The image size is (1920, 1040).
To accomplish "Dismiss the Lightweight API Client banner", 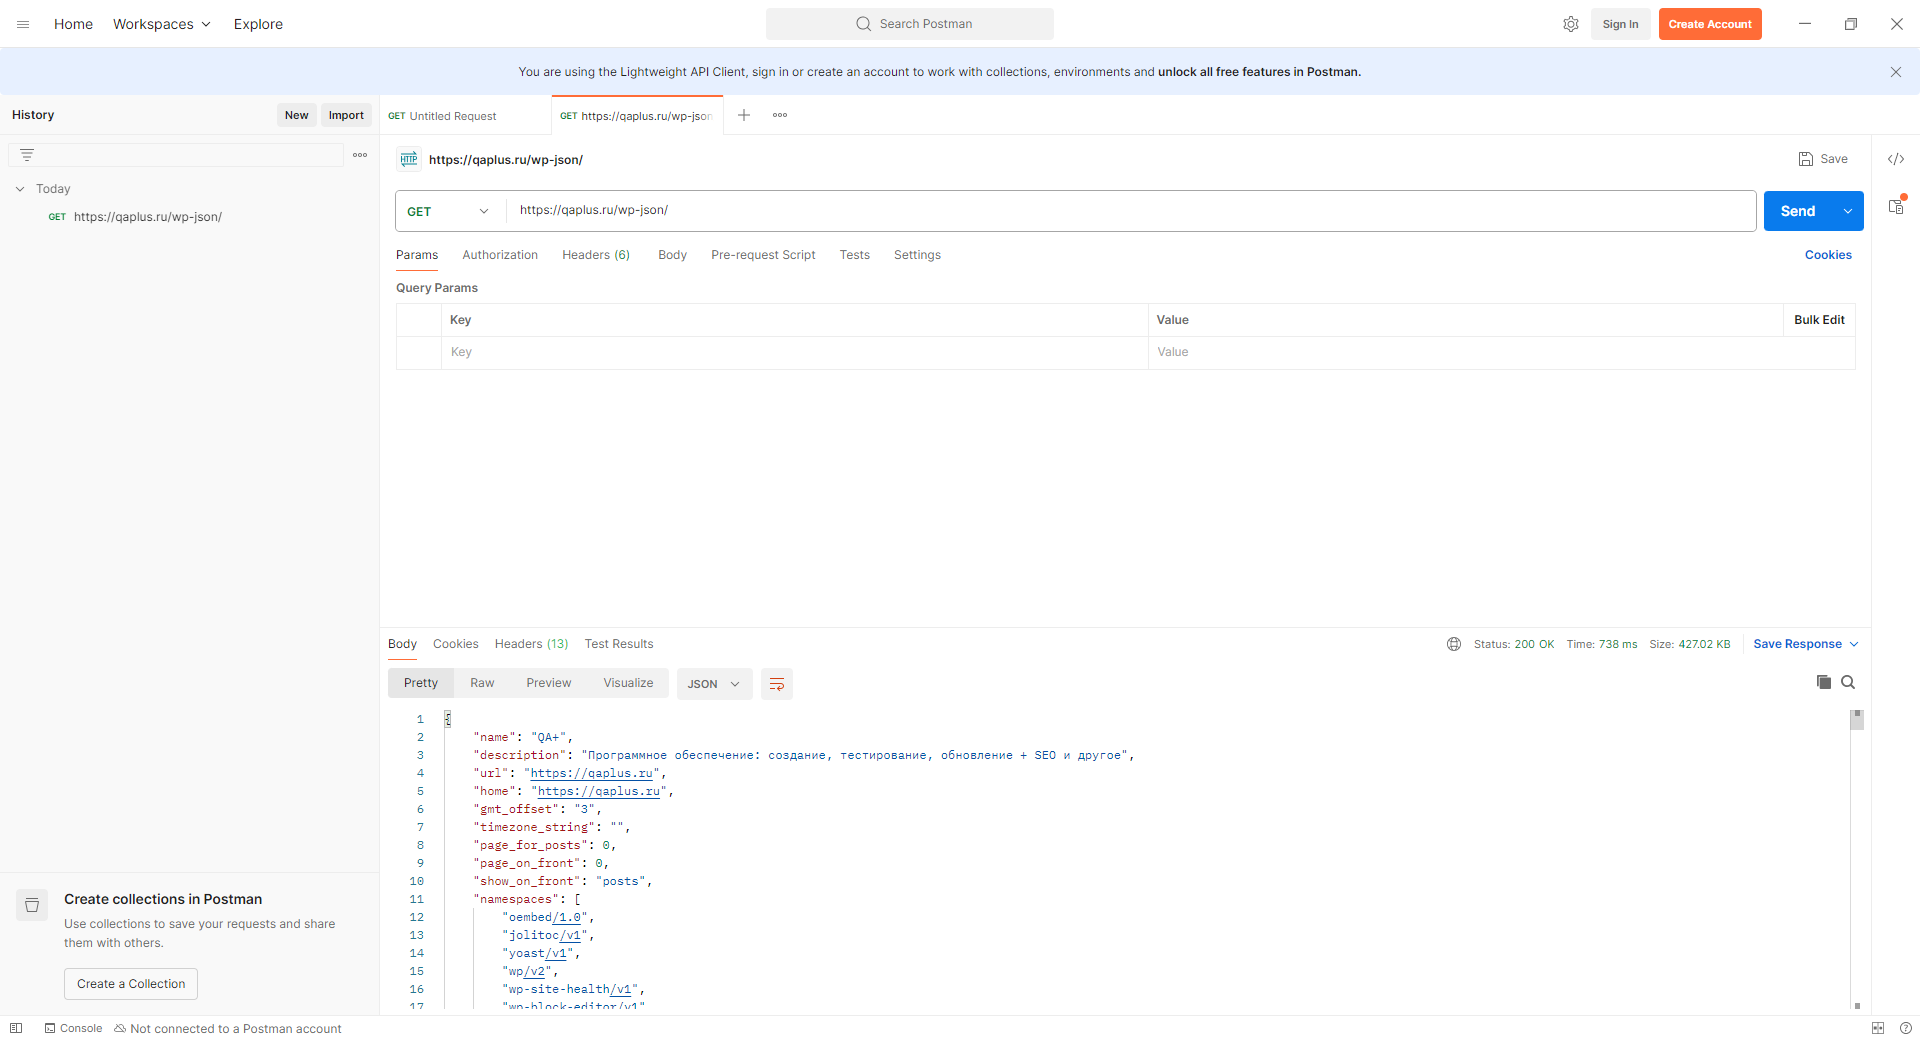I will tap(1896, 72).
